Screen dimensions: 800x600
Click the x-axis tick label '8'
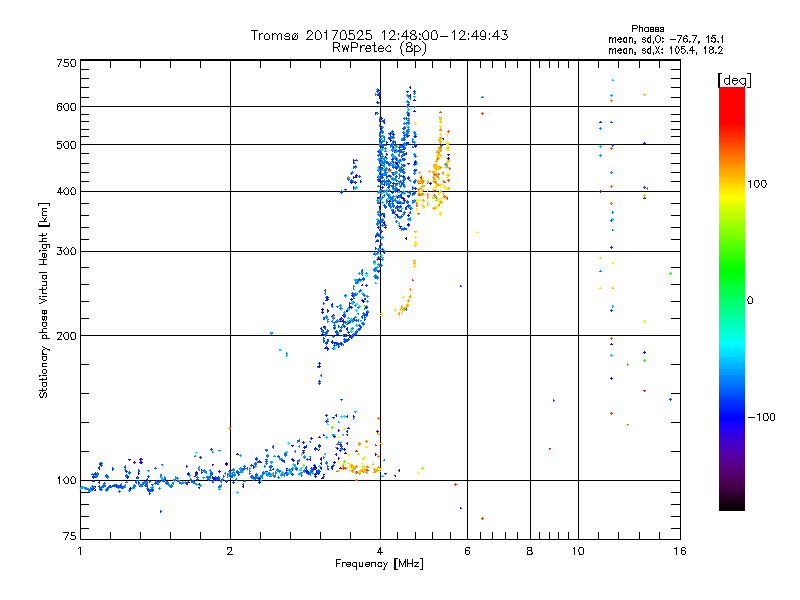(x=530, y=551)
